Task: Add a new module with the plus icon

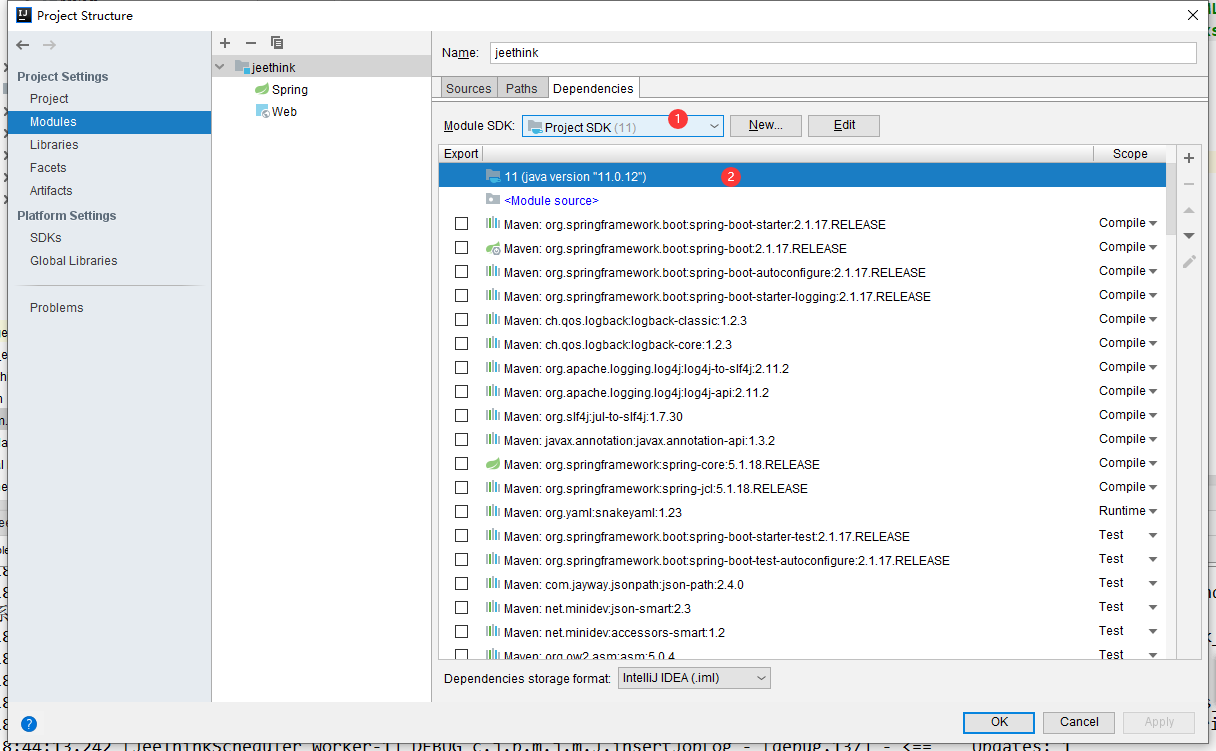Action: [225, 43]
